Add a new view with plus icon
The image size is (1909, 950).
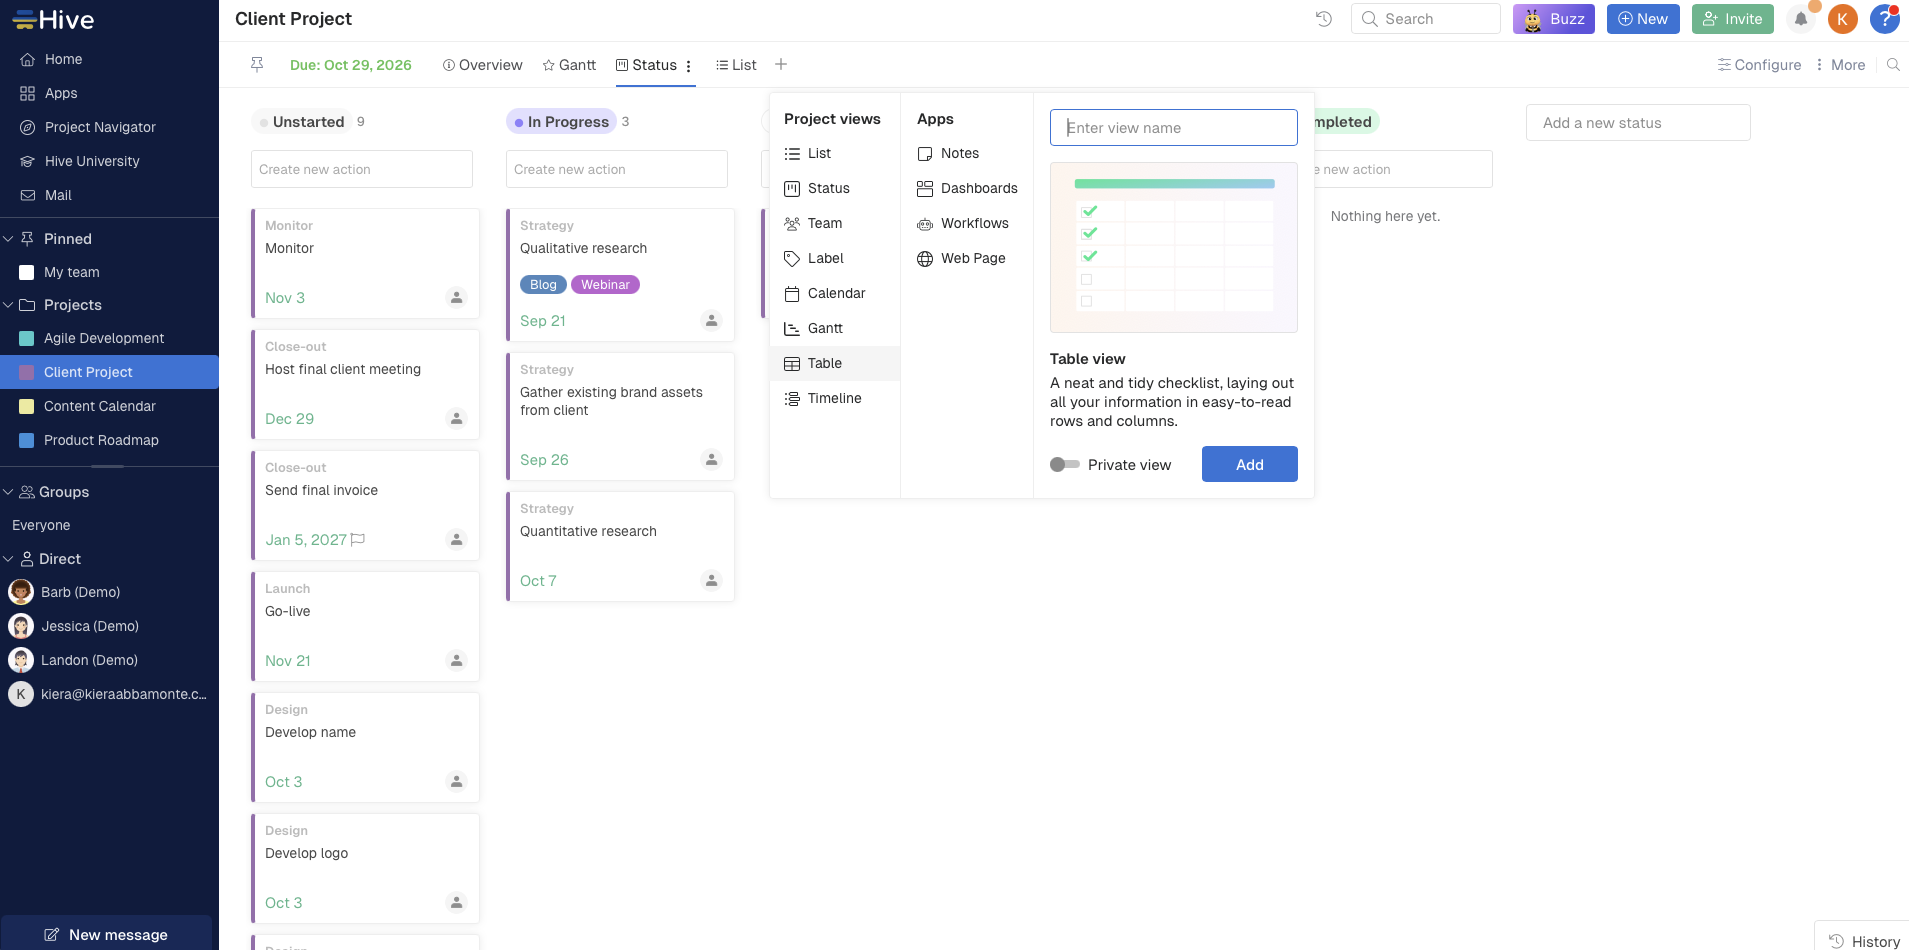[x=781, y=65]
